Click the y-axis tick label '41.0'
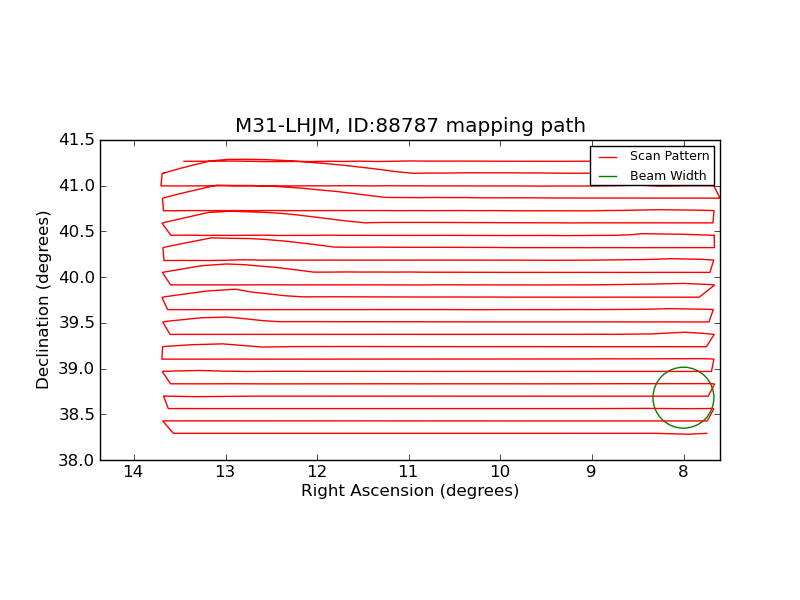 (x=77, y=186)
